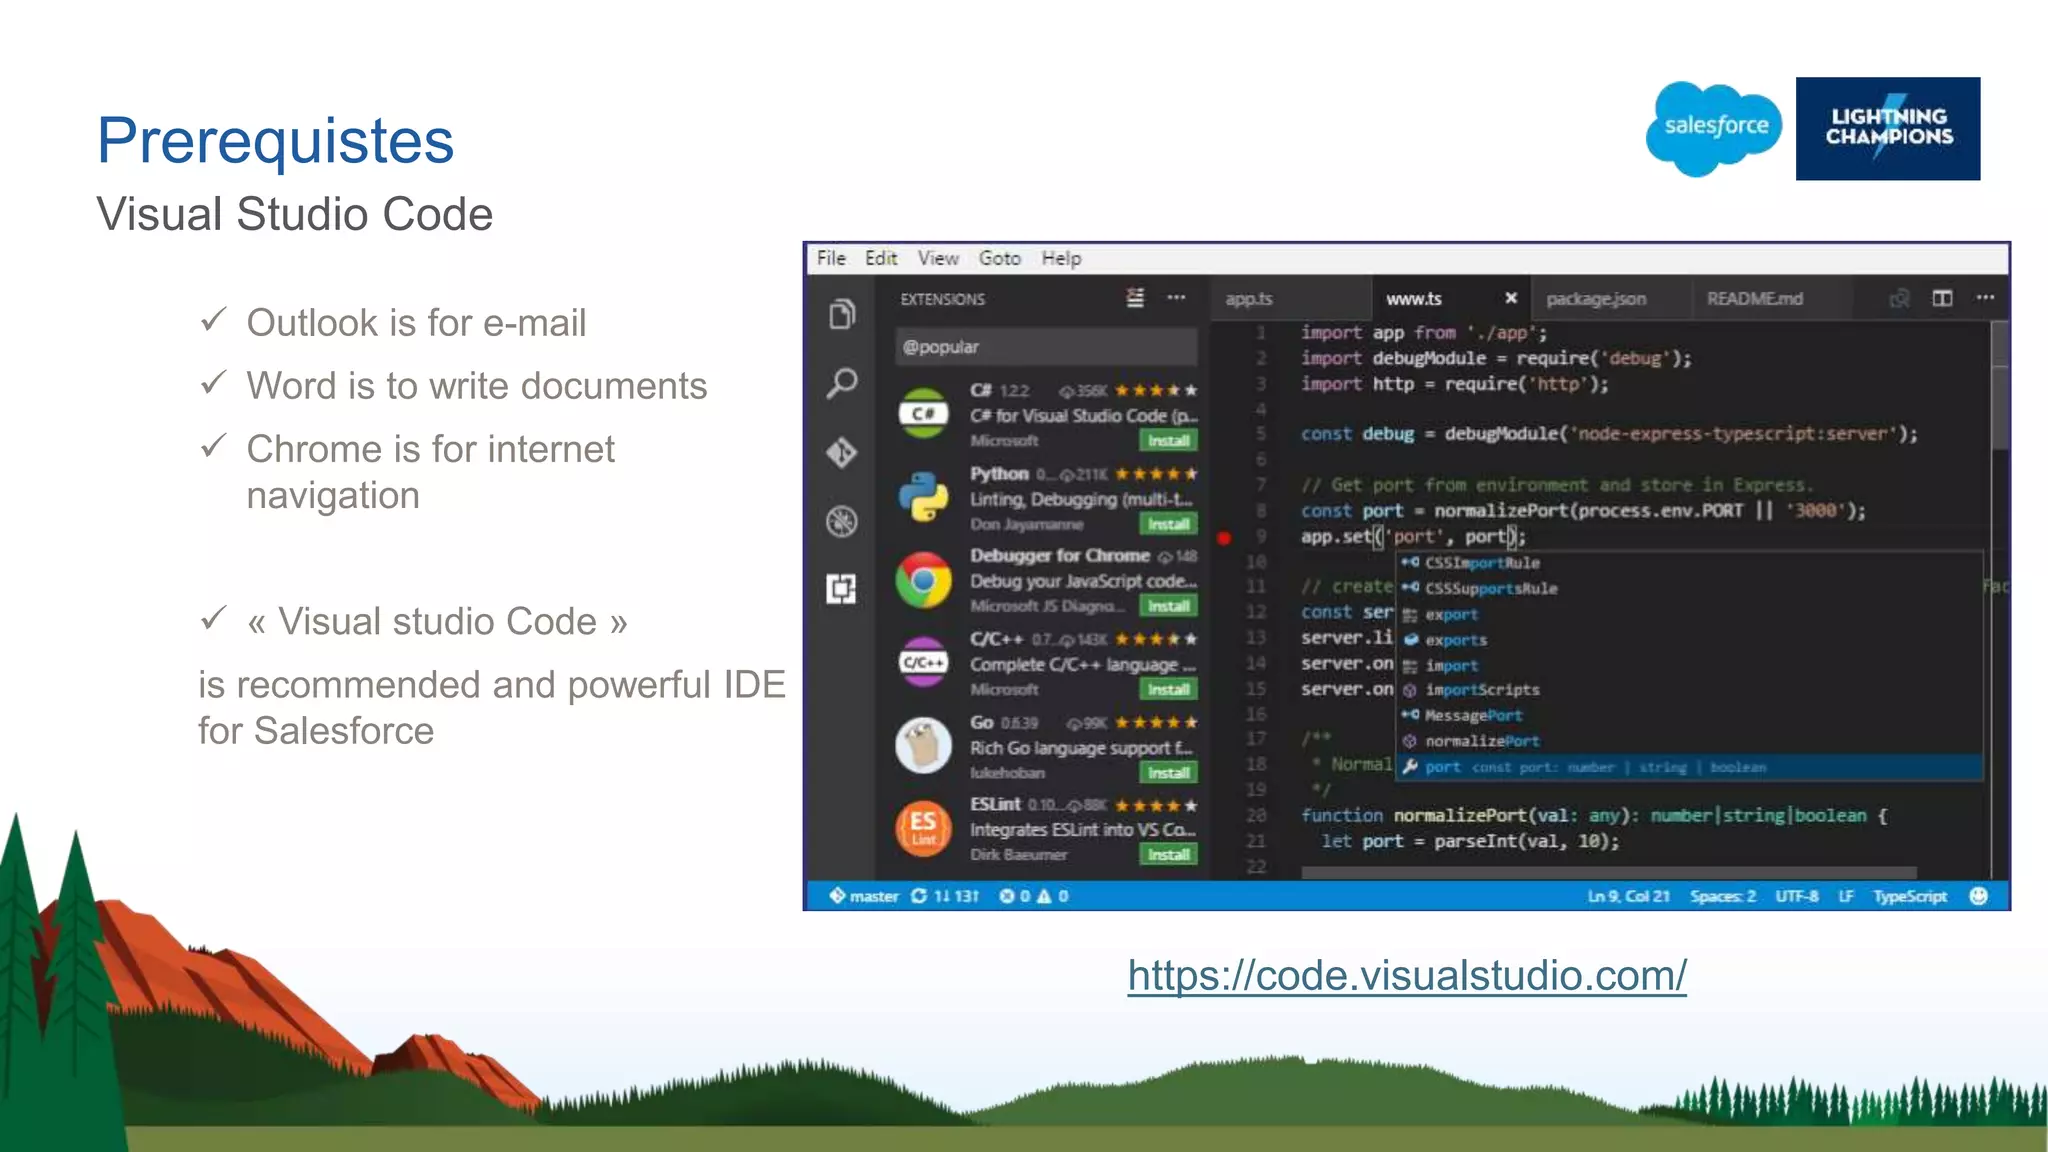Open the code.visualstudio.com link

click(x=1407, y=976)
